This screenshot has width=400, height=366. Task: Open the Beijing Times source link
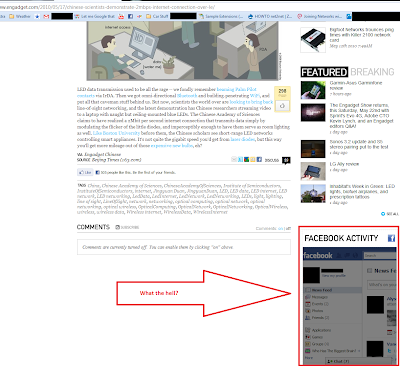point(117,160)
